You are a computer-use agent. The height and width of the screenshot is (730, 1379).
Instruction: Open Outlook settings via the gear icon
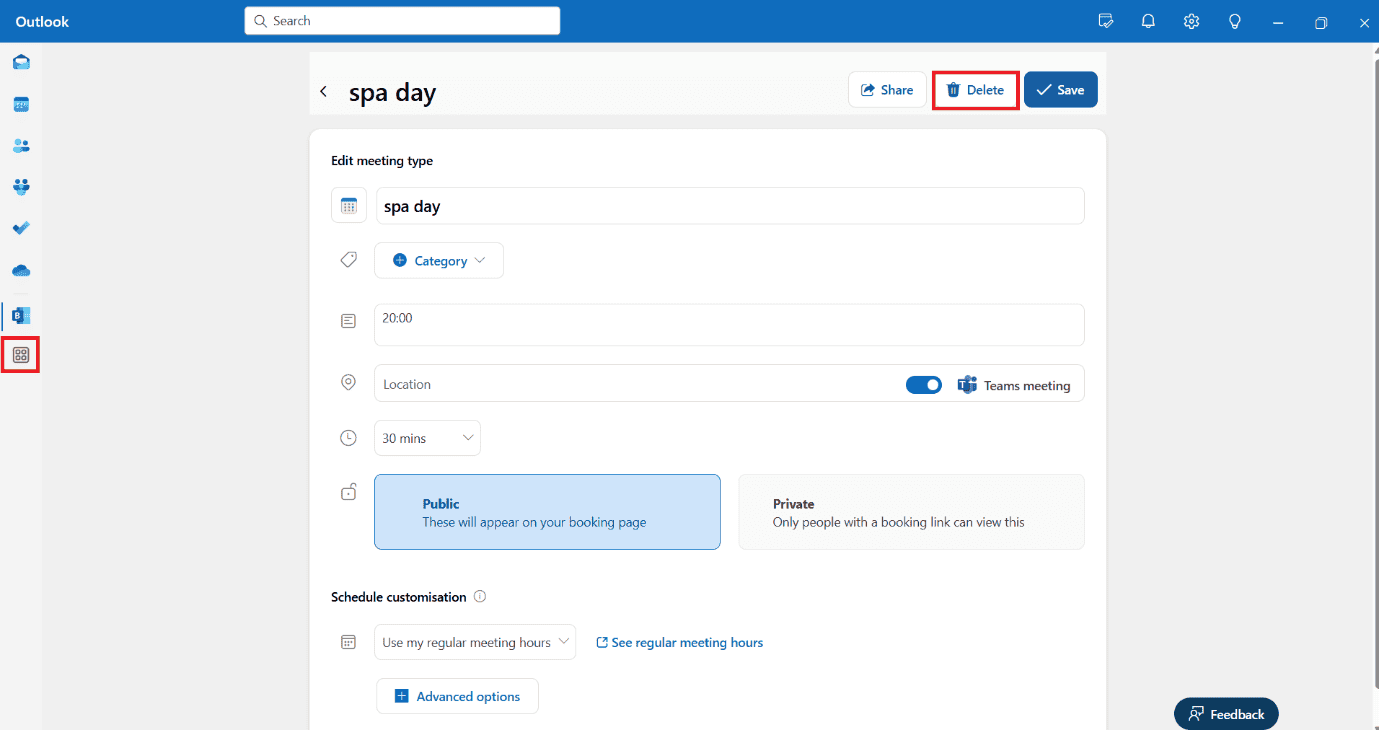pyautogui.click(x=1191, y=20)
